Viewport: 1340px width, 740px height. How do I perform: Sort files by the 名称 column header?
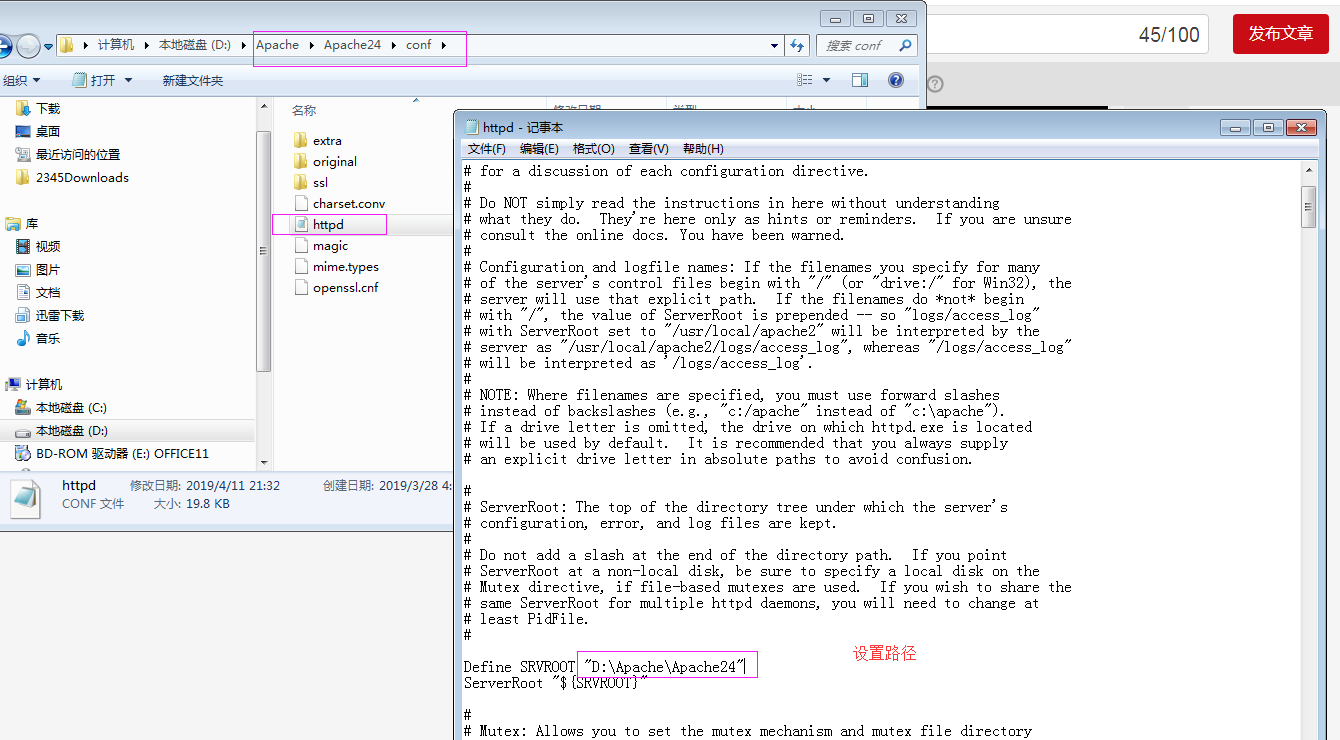pos(303,110)
